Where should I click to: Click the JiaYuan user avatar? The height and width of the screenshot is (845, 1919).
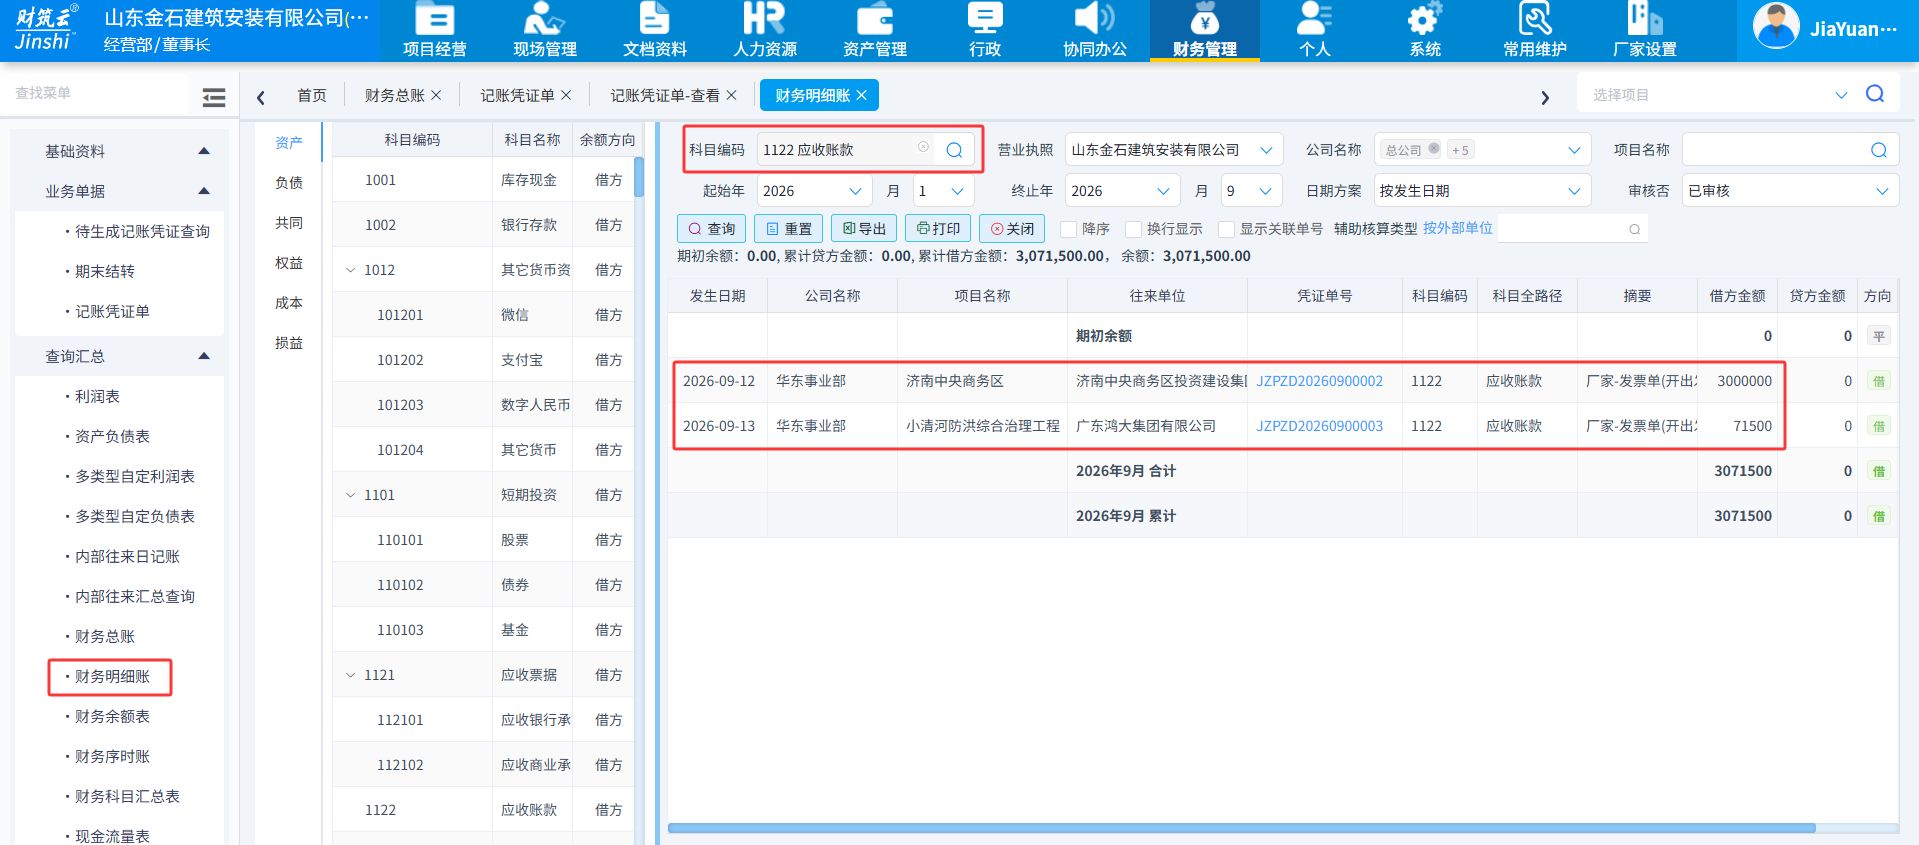pyautogui.click(x=1776, y=27)
